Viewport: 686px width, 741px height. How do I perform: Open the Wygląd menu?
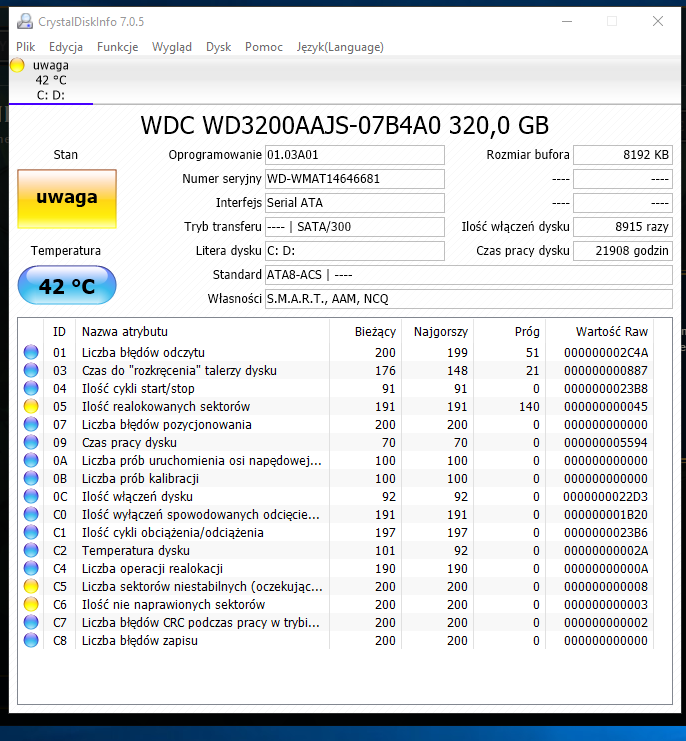172,47
